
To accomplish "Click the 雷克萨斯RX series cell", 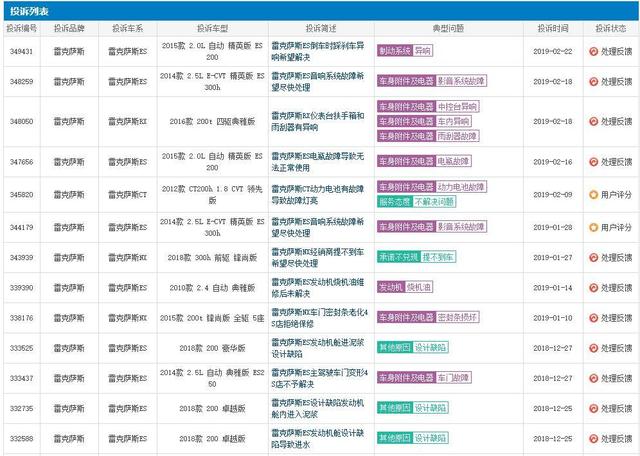I will coord(127,122).
